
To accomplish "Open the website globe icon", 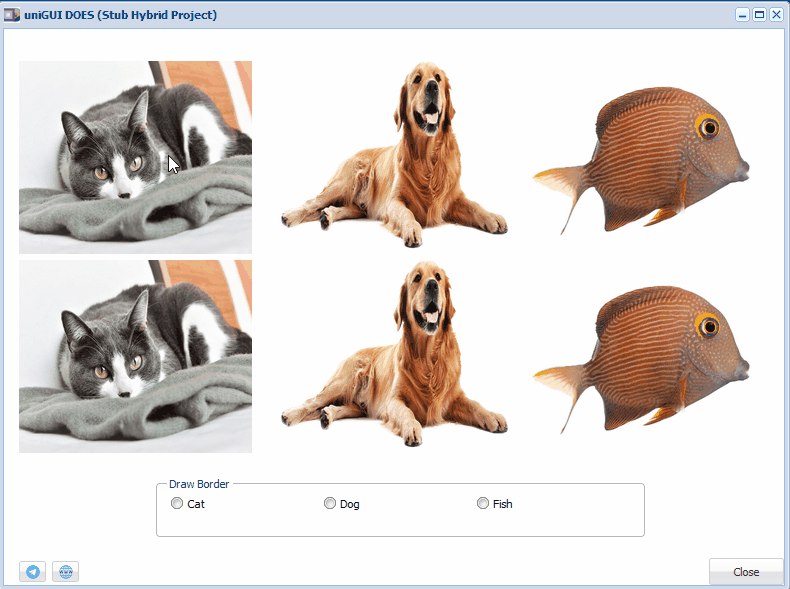I will tap(65, 571).
